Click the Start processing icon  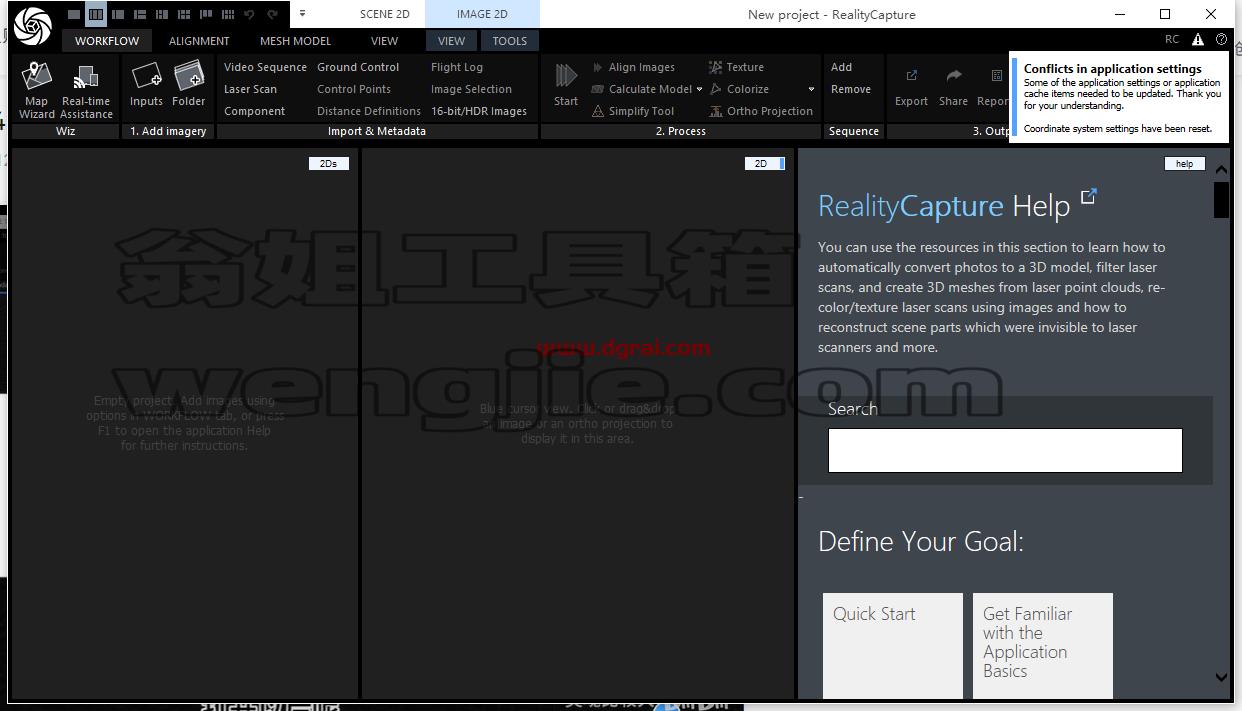[566, 84]
